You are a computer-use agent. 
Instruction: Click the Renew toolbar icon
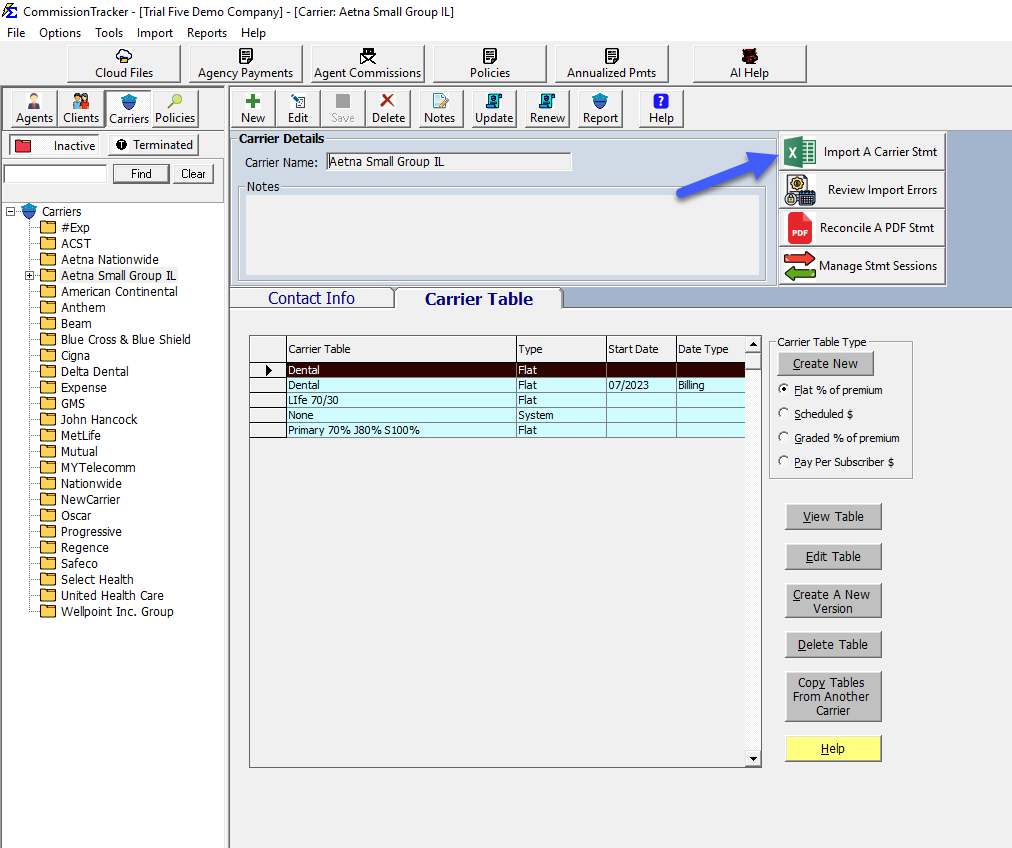click(x=546, y=108)
